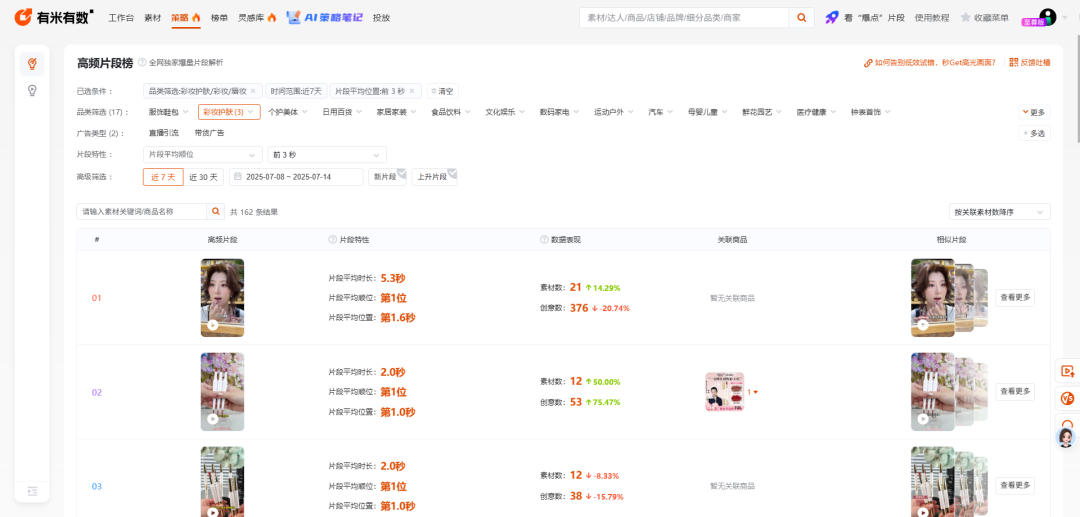Click the keyword search field 请输入素材关键词
The image size is (1080, 517).
(x=142, y=212)
